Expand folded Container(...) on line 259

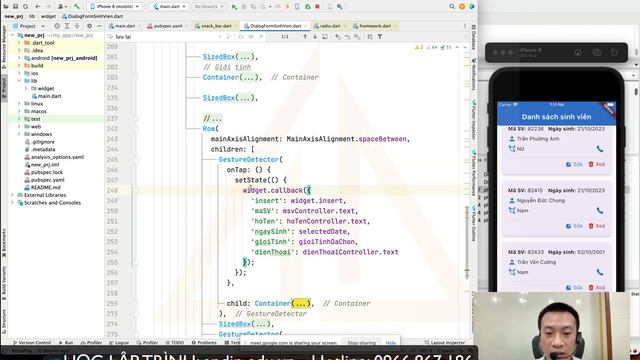tap(301, 304)
